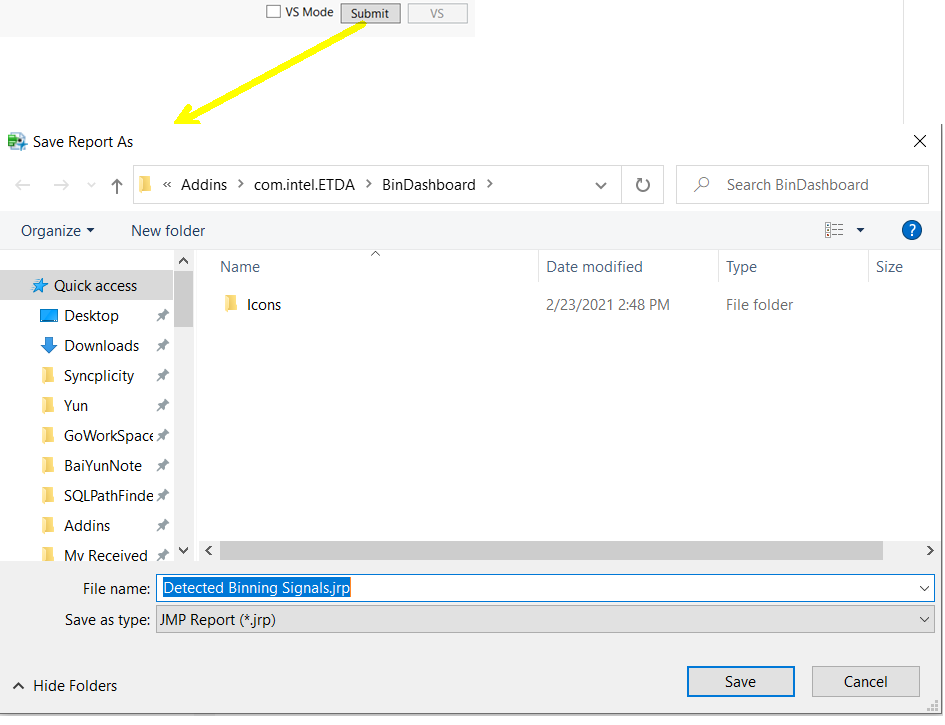Viewport: 945px width, 725px height.
Task: Open the GoWorkSpace pinned folder
Action: [x=108, y=435]
